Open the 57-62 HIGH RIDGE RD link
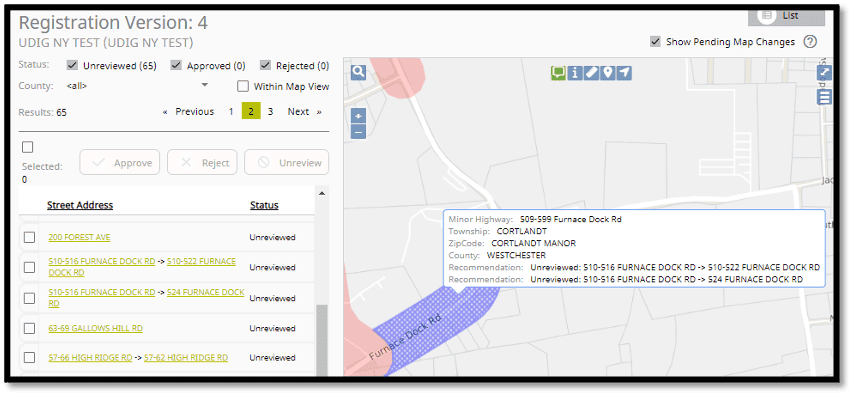This screenshot has width=849, height=395. point(186,358)
